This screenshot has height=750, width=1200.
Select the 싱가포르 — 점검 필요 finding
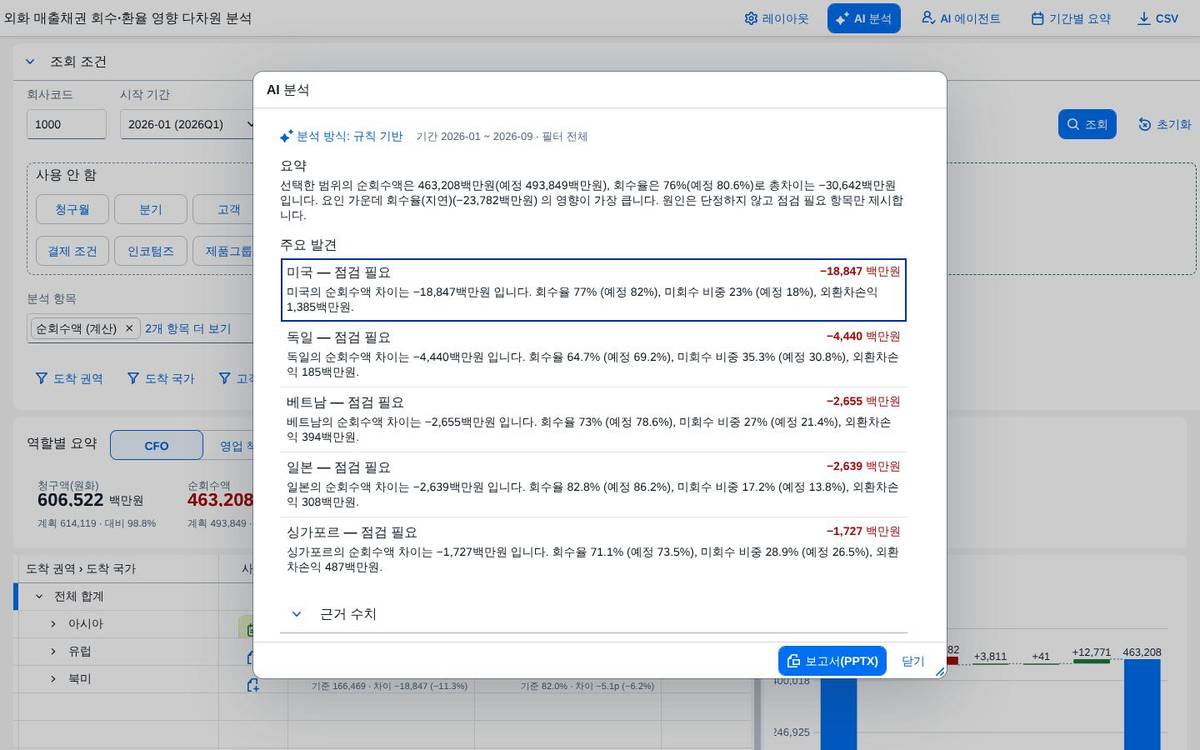(594, 549)
